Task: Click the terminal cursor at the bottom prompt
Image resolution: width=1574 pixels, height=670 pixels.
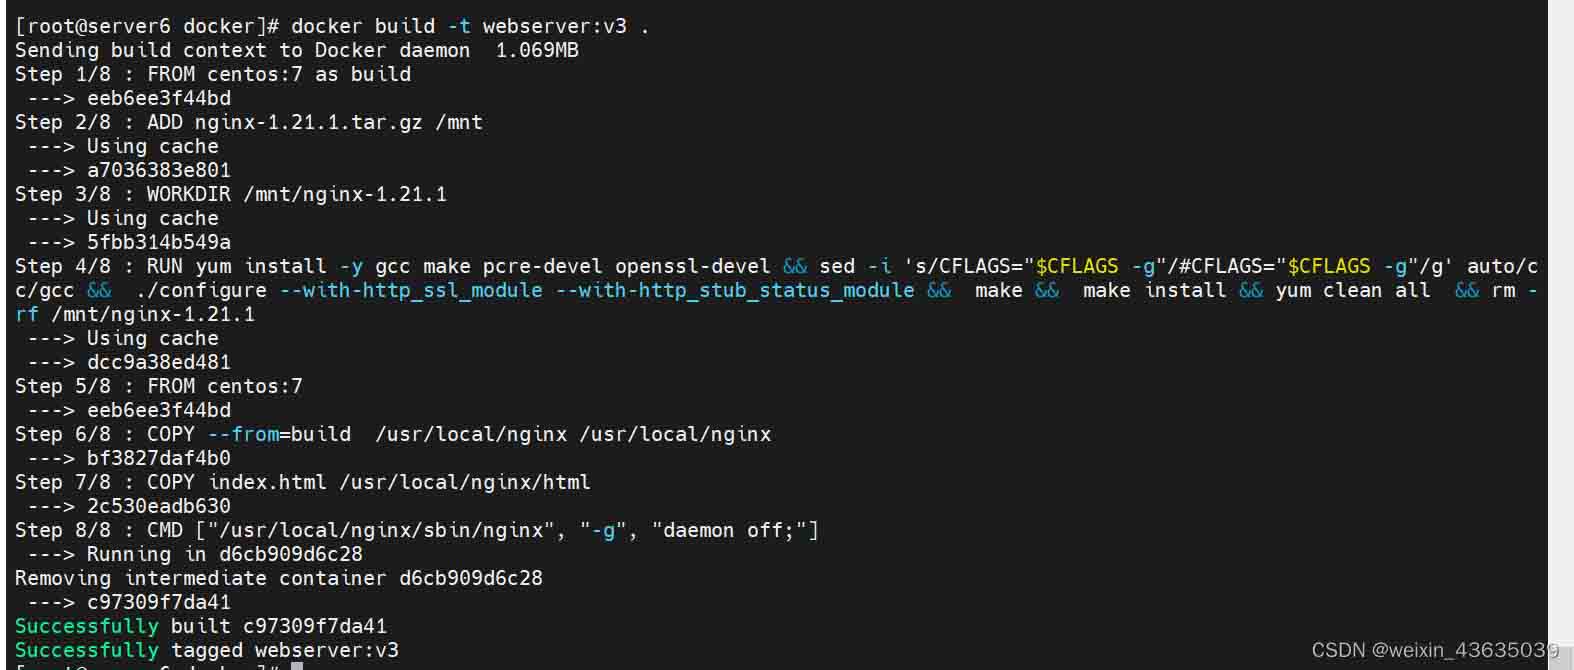Action: (x=297, y=665)
